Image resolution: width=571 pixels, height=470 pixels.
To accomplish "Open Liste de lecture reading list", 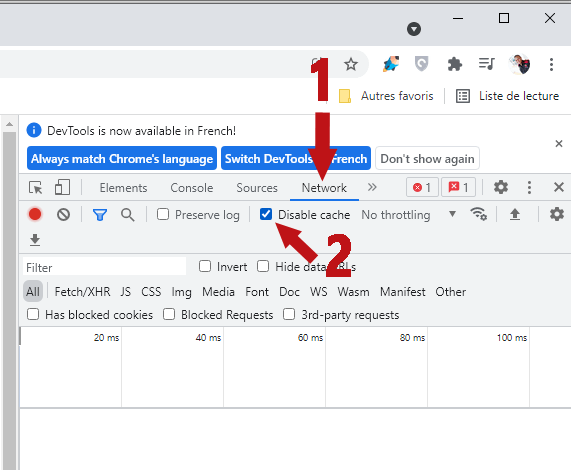I will pos(508,96).
